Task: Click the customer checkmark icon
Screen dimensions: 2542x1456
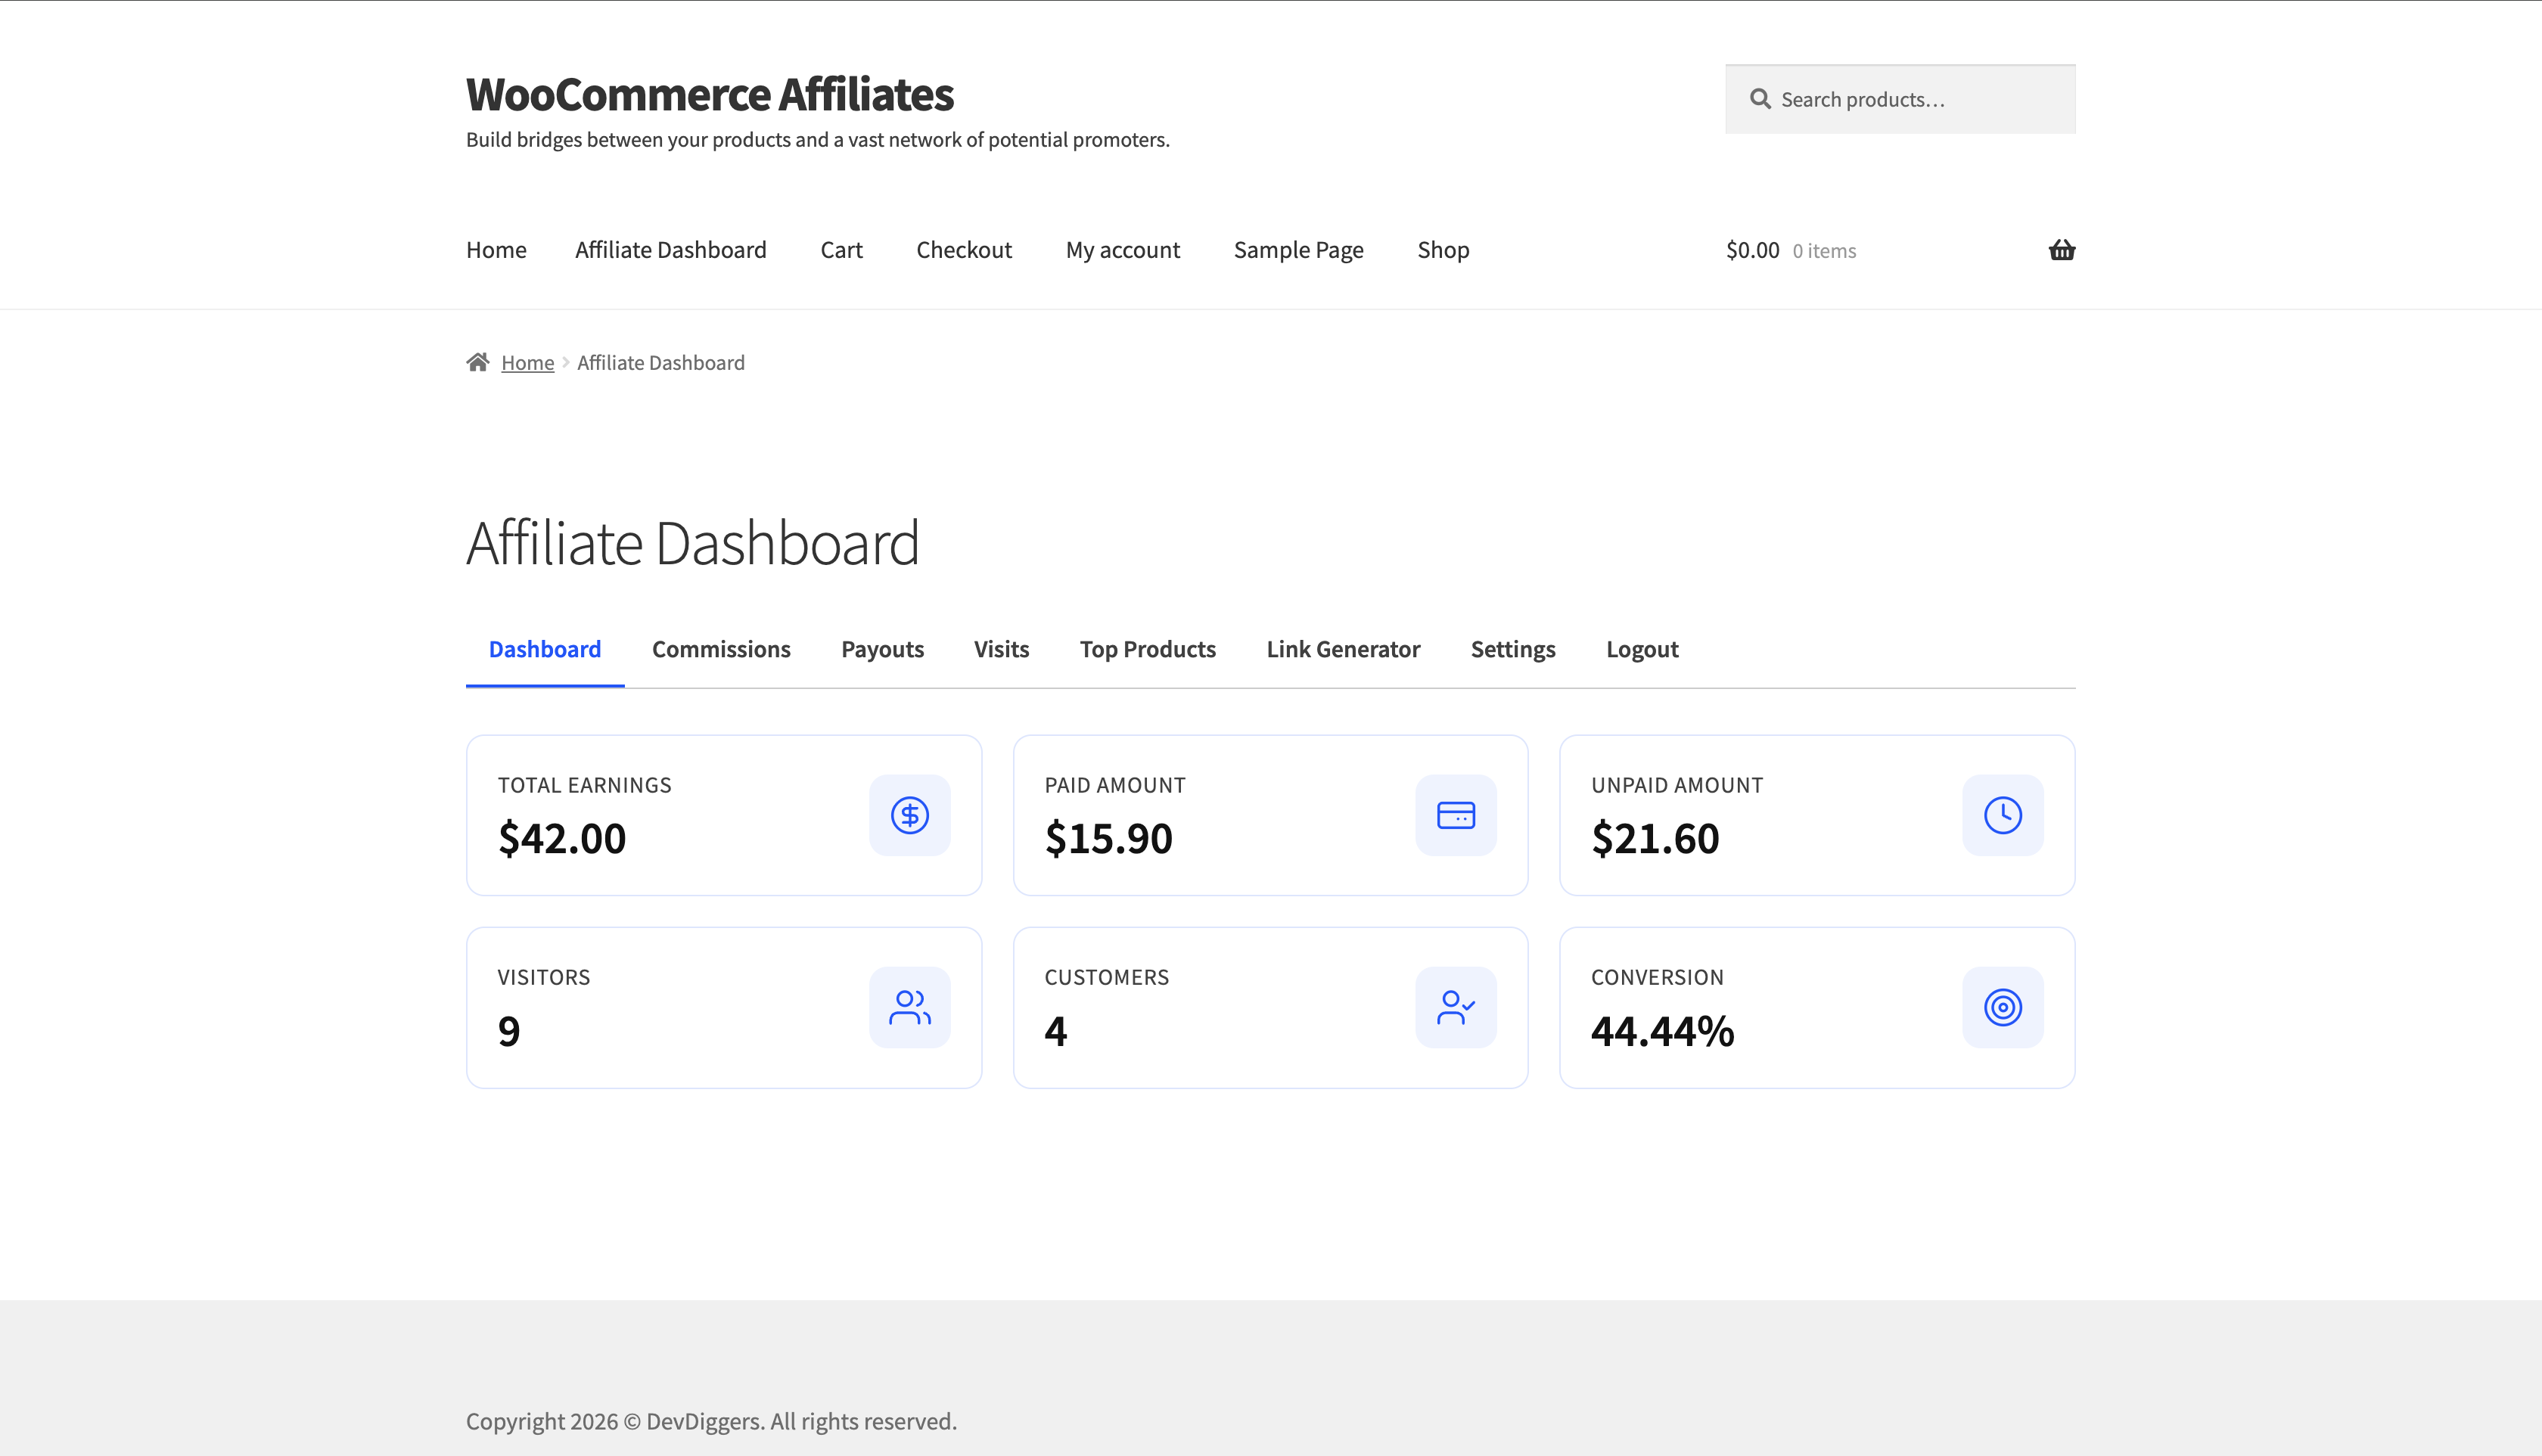Action: pyautogui.click(x=1455, y=1006)
